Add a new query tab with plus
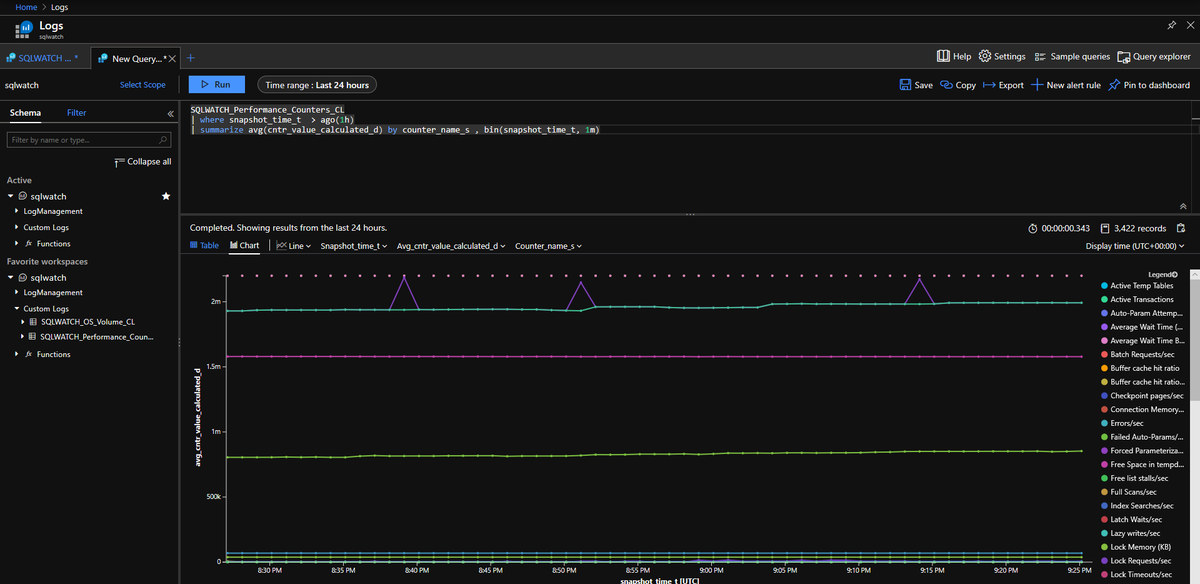The width and height of the screenshot is (1200, 584). click(x=190, y=58)
